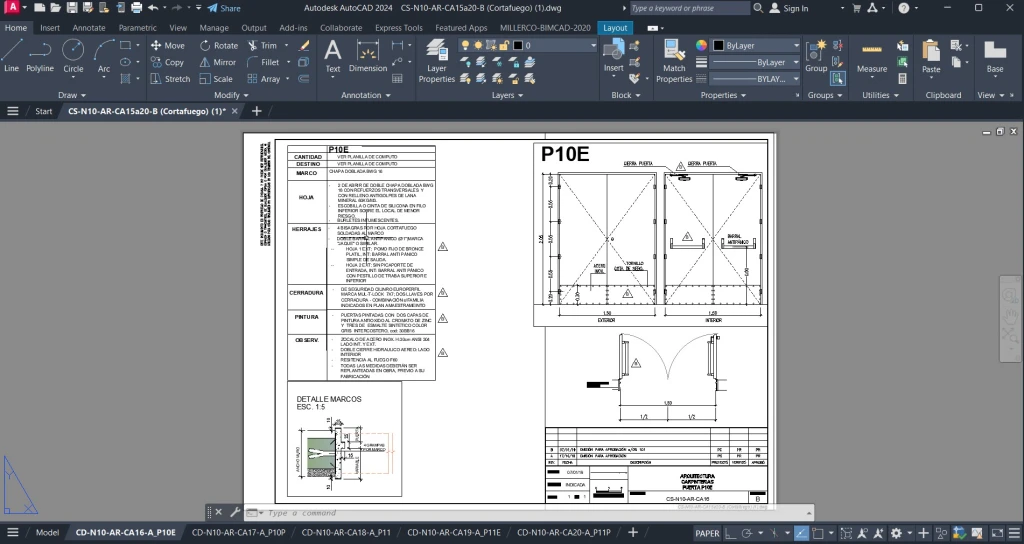Select the Polyline tool
The image size is (1024, 544).
40,56
